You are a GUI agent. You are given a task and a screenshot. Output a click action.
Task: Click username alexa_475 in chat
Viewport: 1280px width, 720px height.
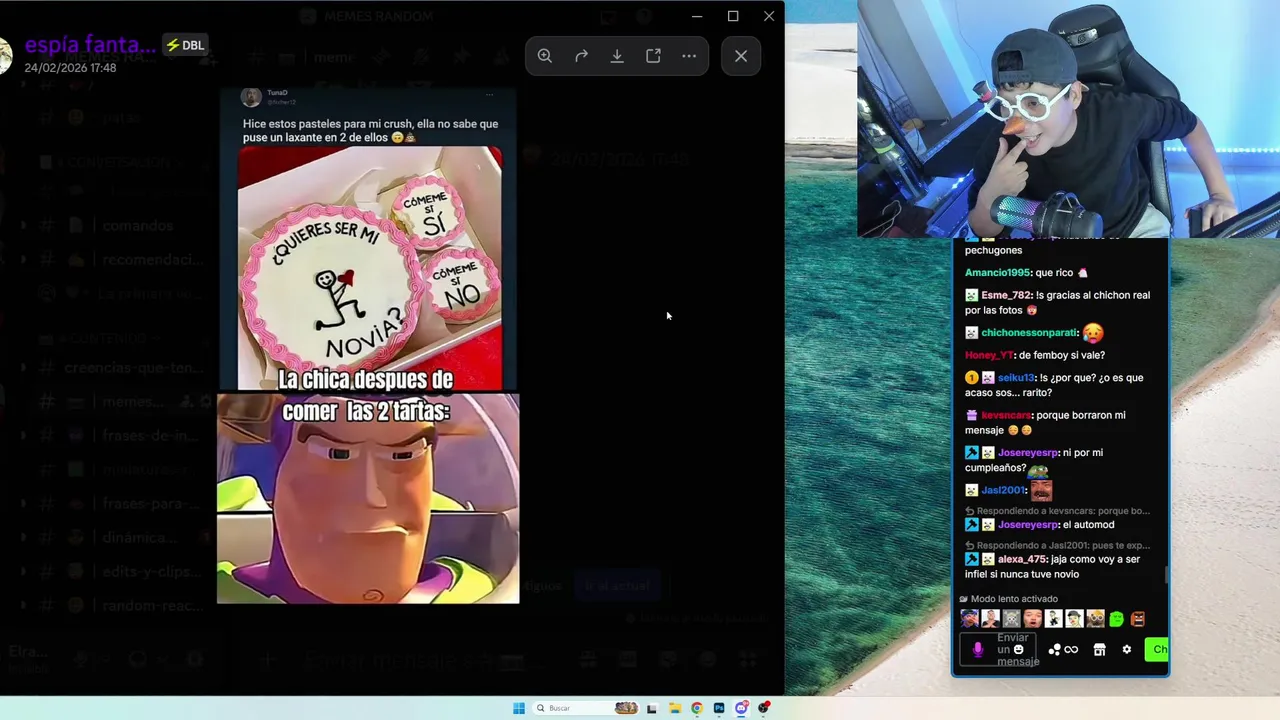pos(1023,560)
